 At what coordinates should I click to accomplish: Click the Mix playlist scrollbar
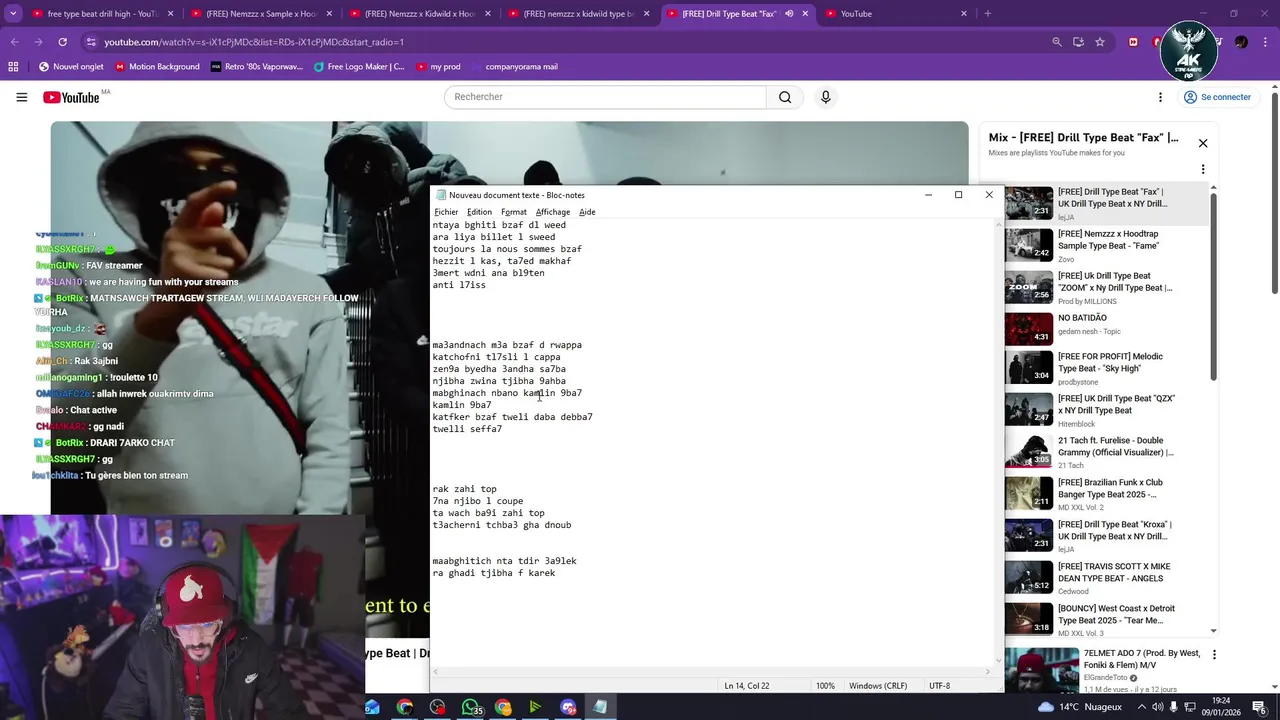(x=1214, y=286)
